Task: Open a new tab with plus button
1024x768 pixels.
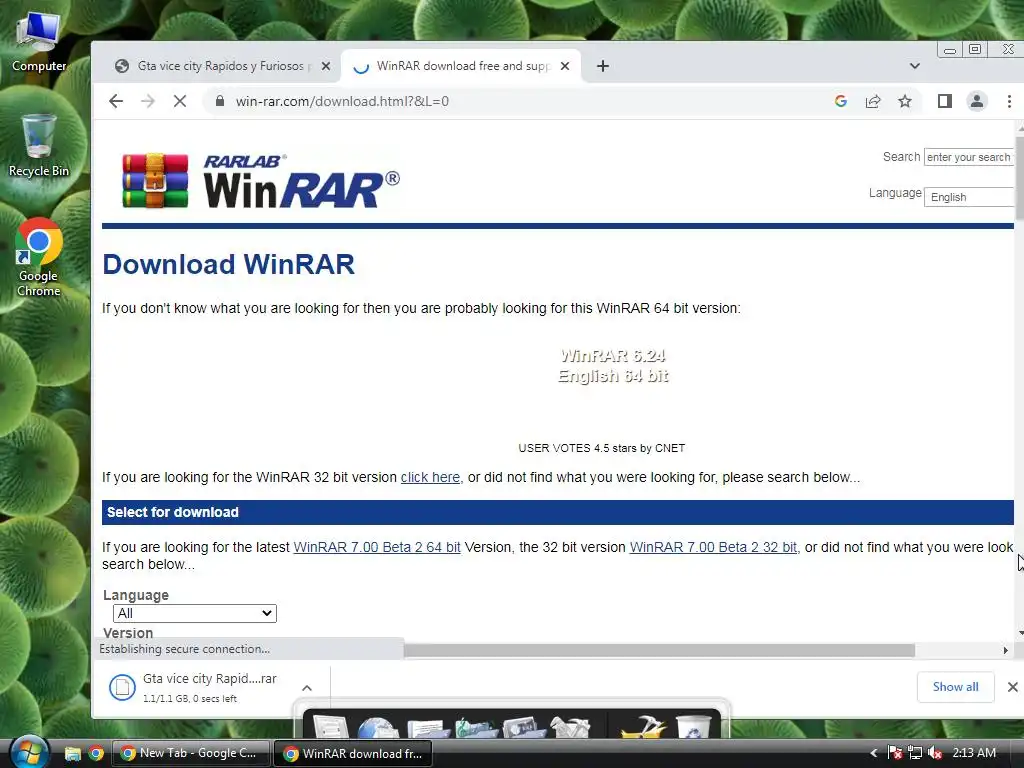Action: click(x=603, y=66)
